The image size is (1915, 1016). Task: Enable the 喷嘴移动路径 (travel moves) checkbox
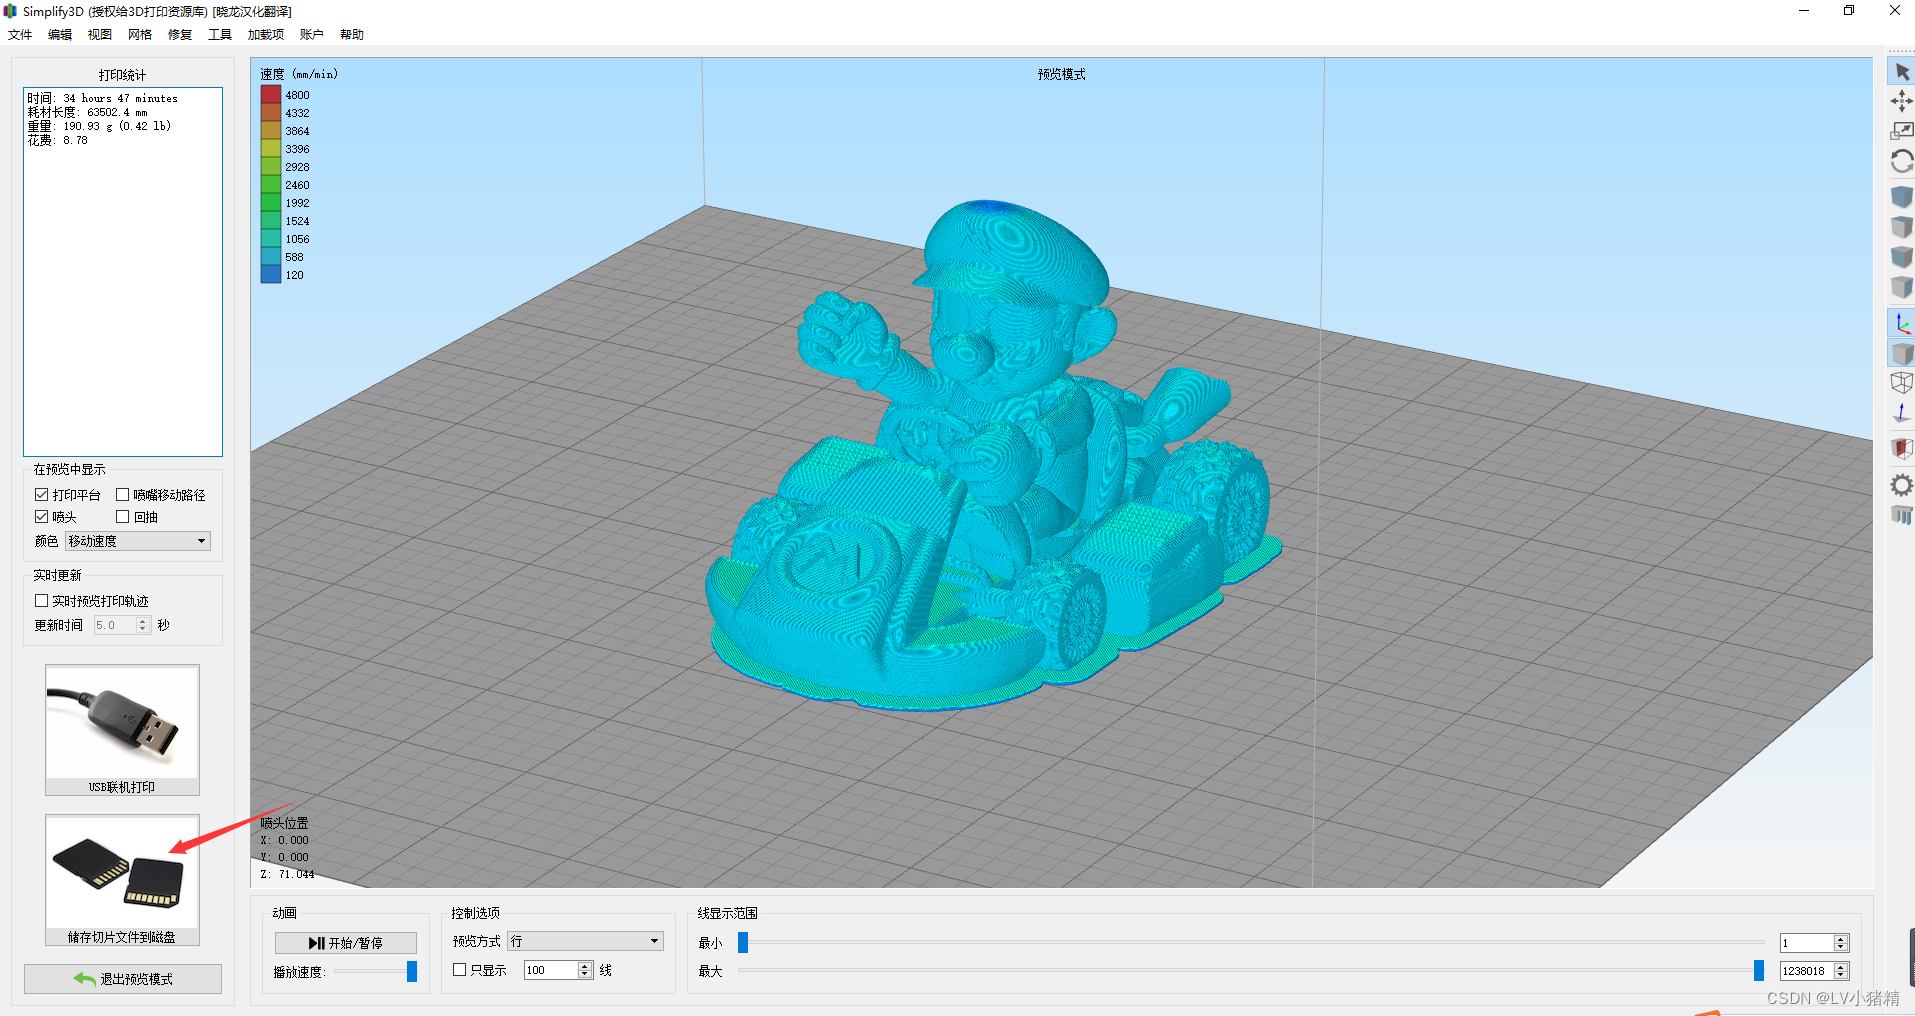(122, 495)
